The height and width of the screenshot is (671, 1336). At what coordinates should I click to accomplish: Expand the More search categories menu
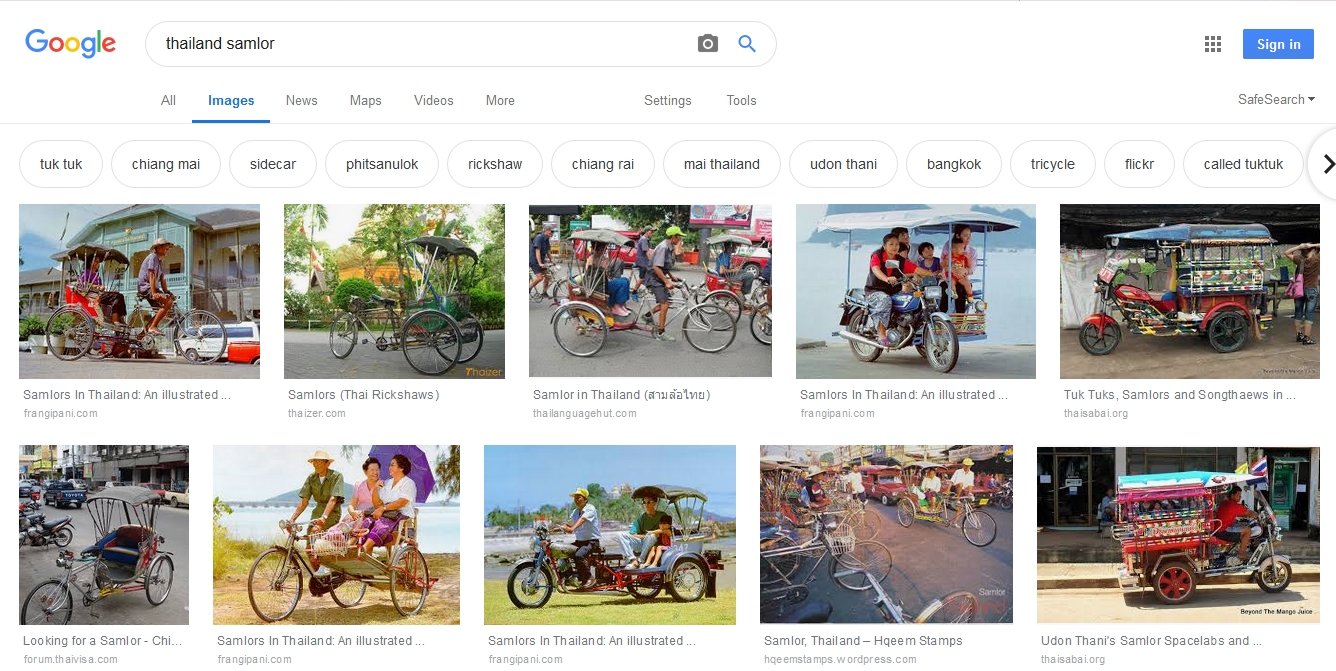[500, 100]
